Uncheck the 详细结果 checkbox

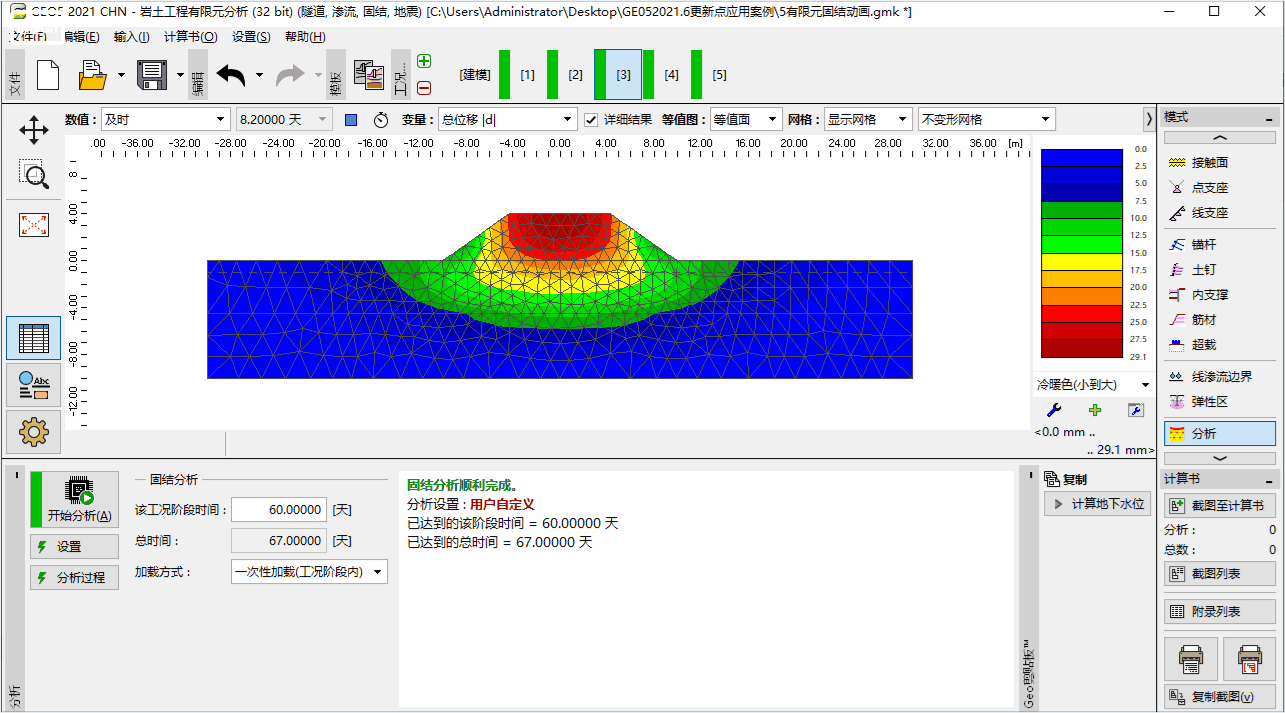click(591, 120)
